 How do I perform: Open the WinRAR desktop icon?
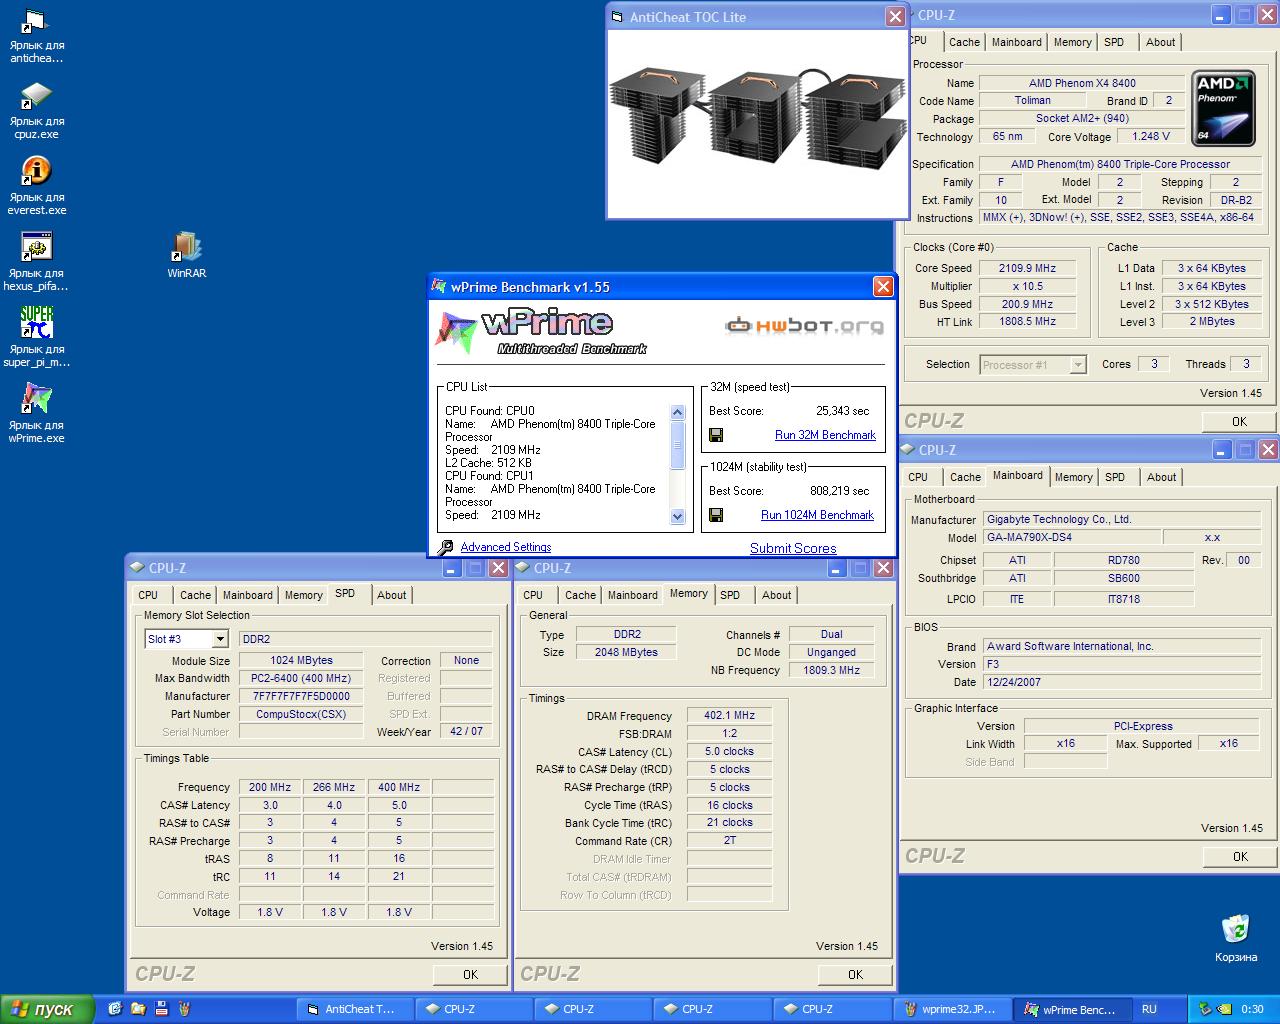(x=187, y=255)
